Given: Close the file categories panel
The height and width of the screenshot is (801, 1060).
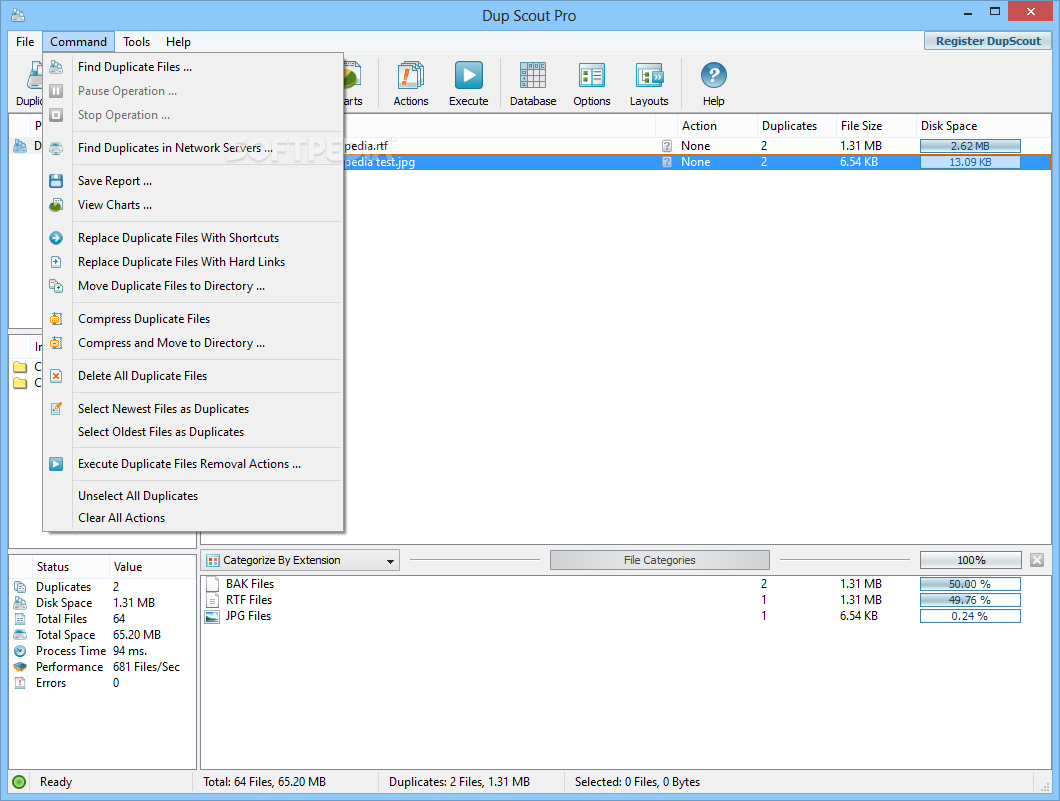Looking at the screenshot, I should click(1037, 560).
